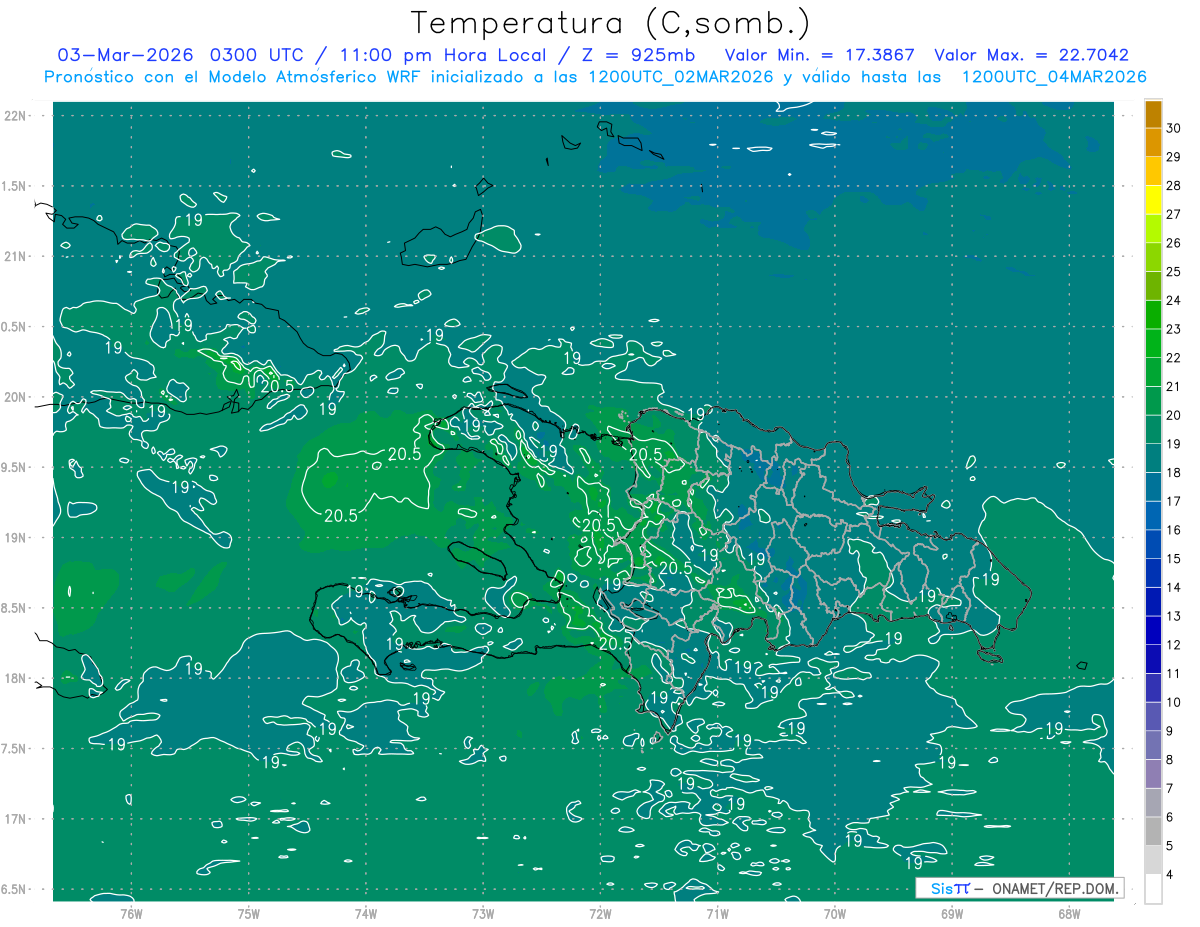Image resolution: width=1200 pixels, height=927 pixels.
Task: Click the legend swatch between 12 and 13
Action: (1154, 631)
